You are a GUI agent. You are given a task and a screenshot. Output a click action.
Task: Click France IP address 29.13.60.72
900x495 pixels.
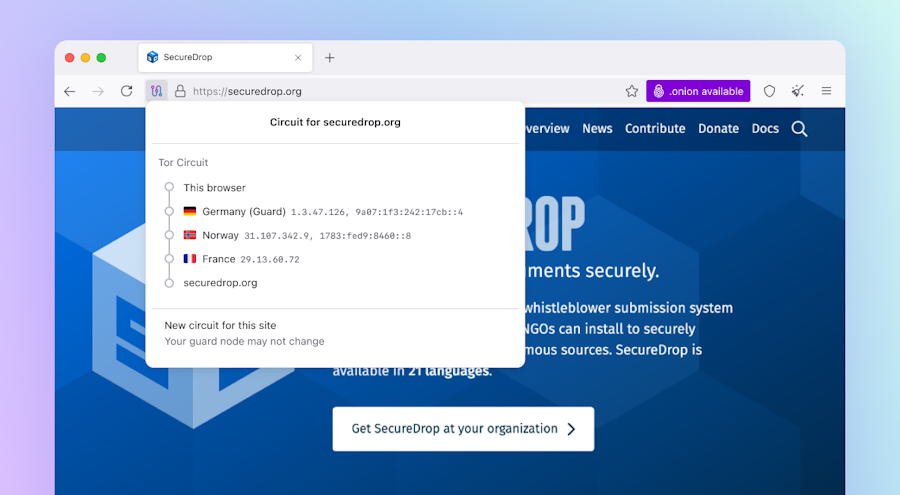[x=270, y=260]
